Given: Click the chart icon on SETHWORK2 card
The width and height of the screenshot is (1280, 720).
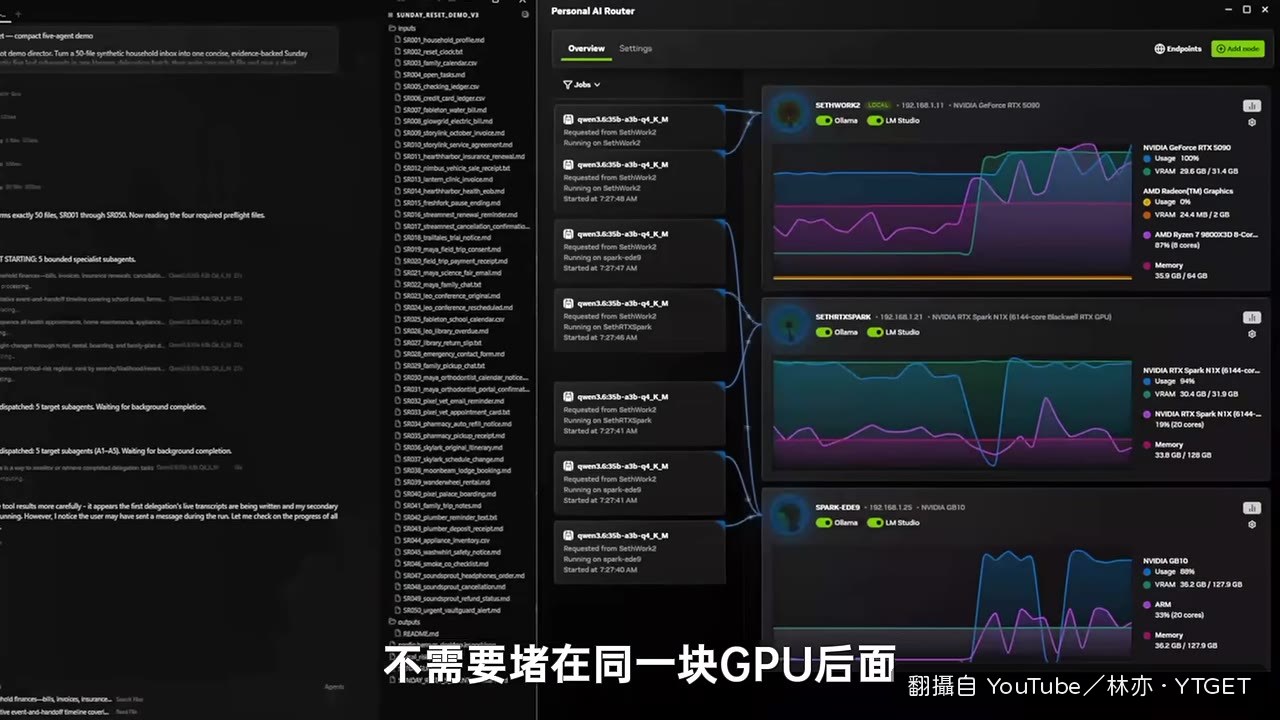Looking at the screenshot, I should coord(1251,105).
